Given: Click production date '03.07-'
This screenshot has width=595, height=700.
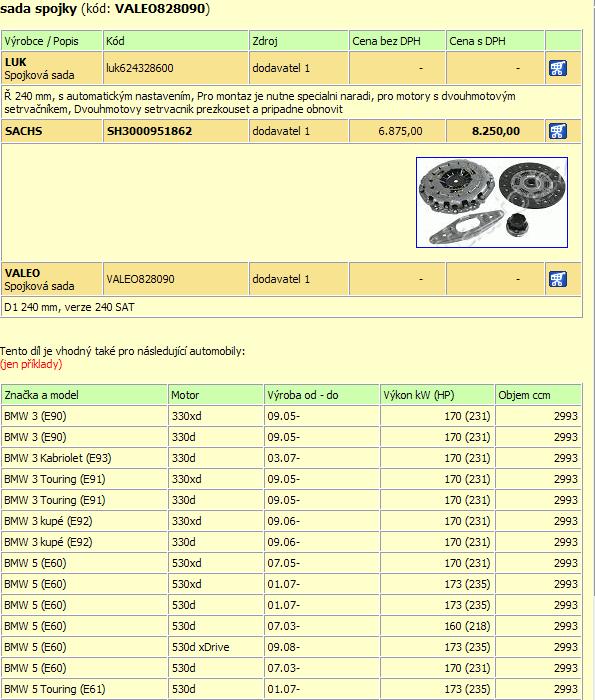Looking at the screenshot, I should (283, 458).
